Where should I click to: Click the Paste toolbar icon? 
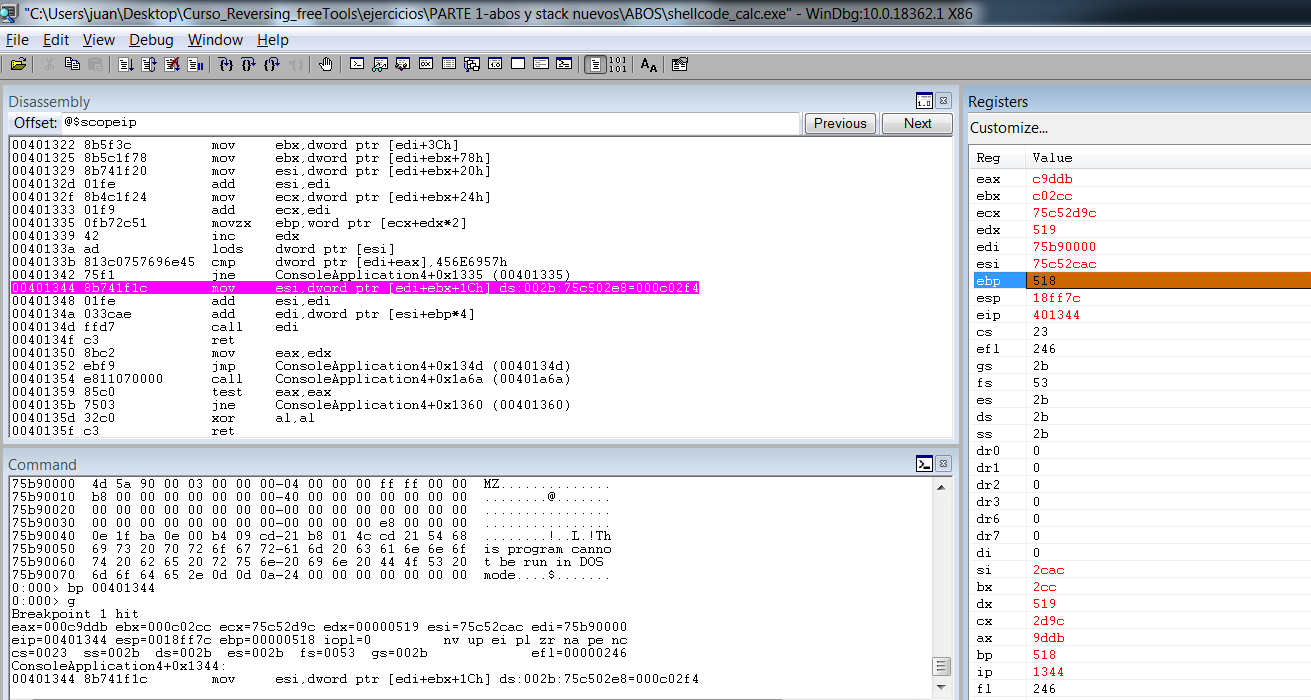(x=95, y=63)
